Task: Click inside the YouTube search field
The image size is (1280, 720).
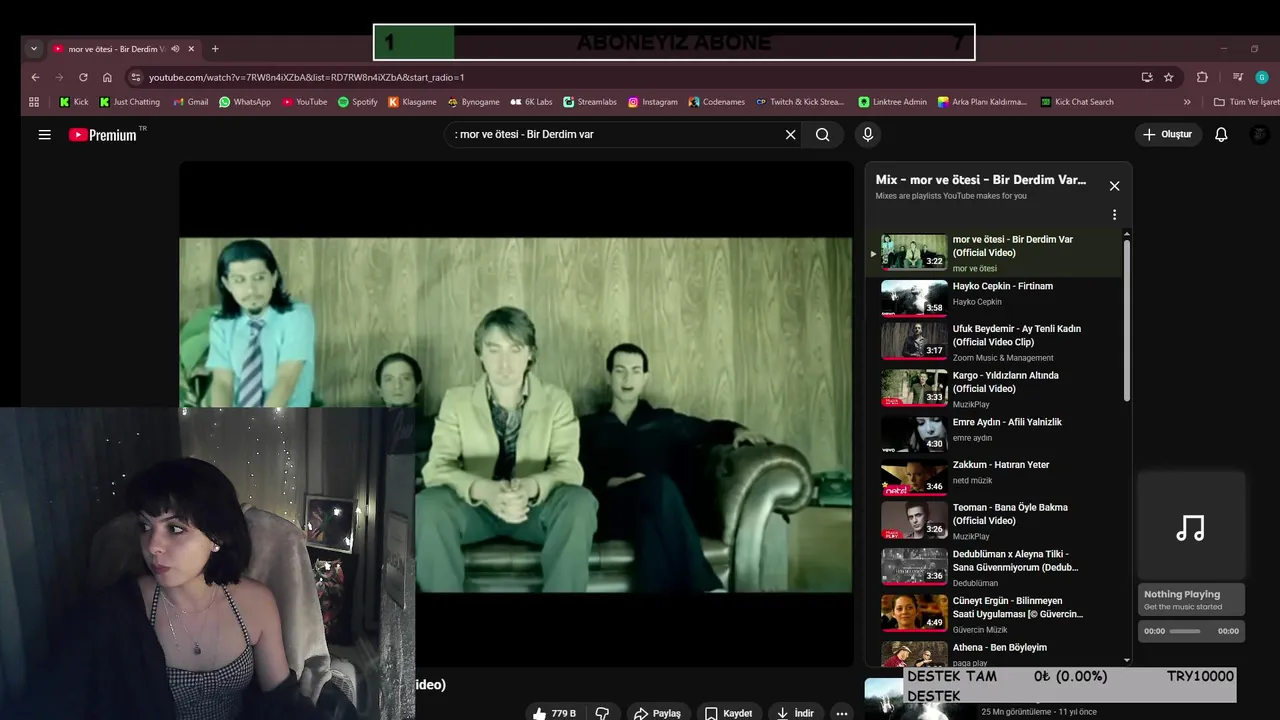Action: pos(615,134)
